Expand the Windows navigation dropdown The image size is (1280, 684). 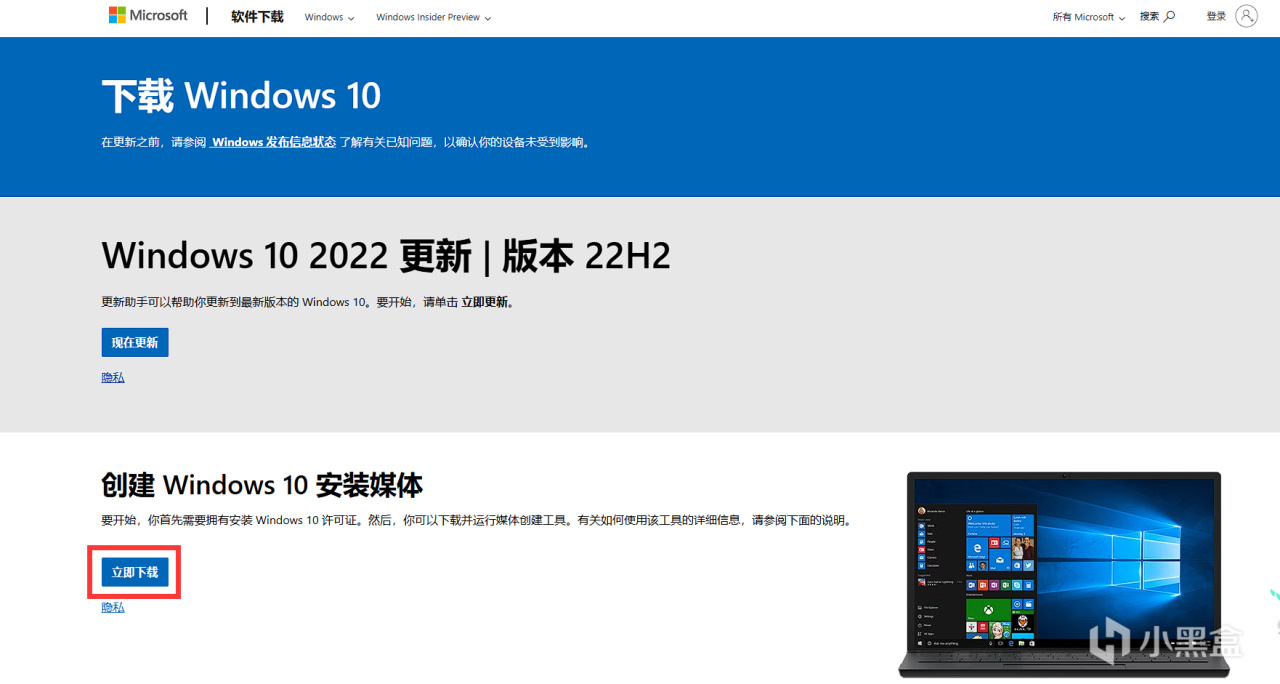(x=329, y=17)
